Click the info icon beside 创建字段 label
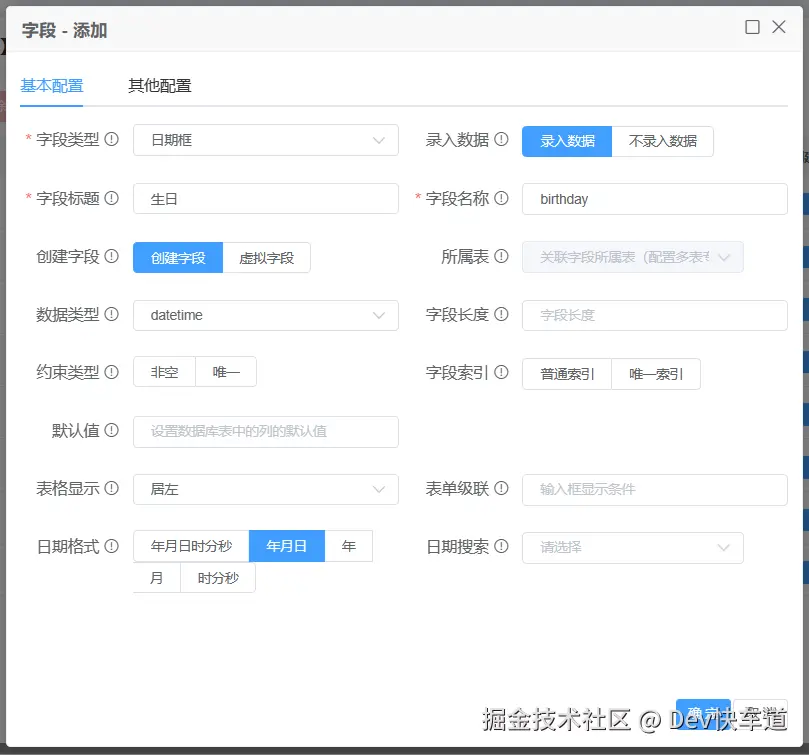The height and width of the screenshot is (755, 809). pyautogui.click(x=111, y=256)
